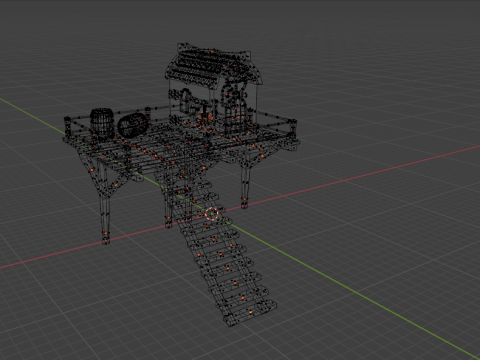Select the coiled rope object beside the barrel
This screenshot has height=360, width=480.
point(132,125)
